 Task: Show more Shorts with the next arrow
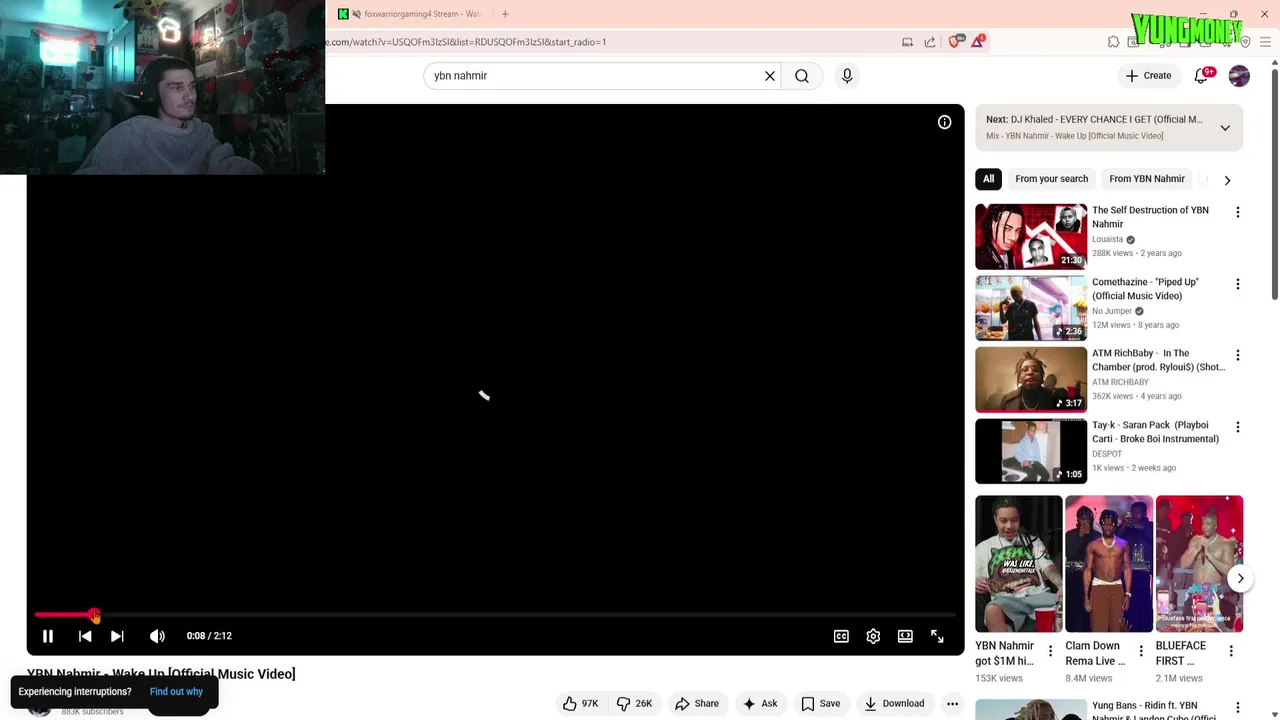click(x=1240, y=578)
